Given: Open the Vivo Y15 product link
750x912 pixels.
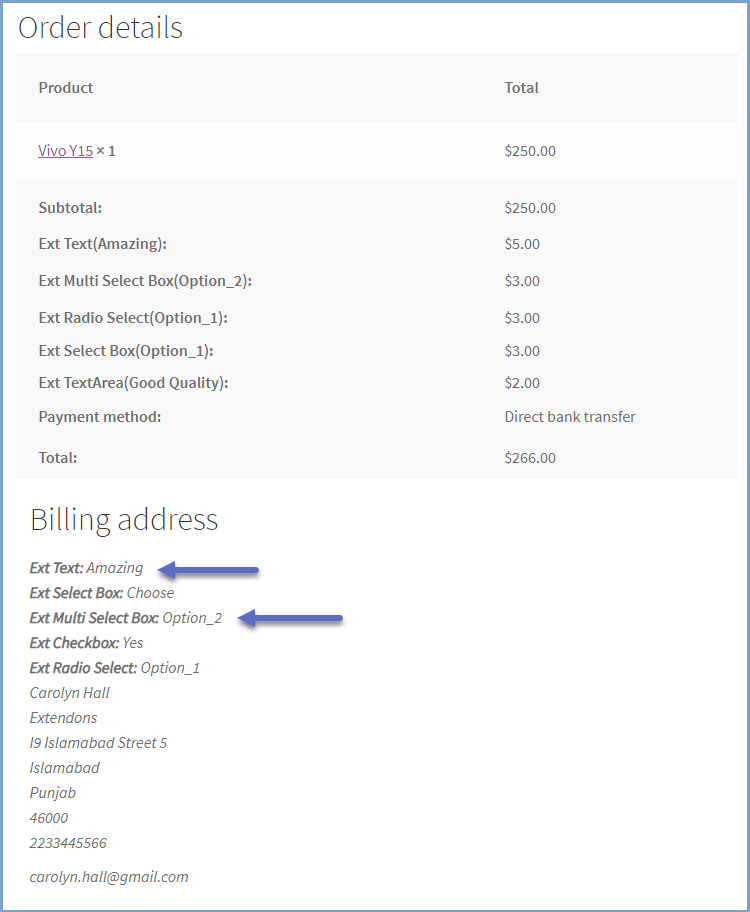Looking at the screenshot, I should tap(65, 151).
